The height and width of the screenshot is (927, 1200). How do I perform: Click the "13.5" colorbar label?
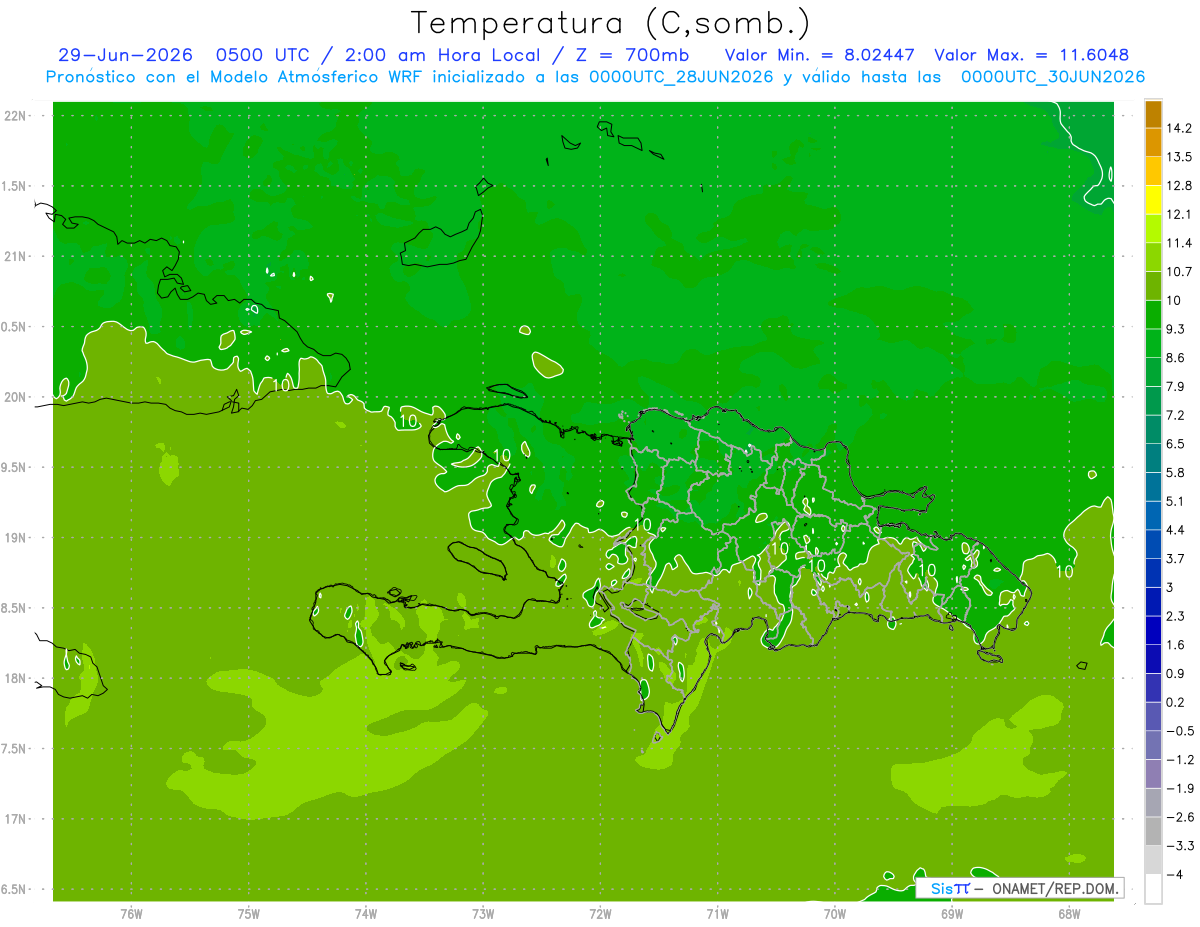[x=1178, y=157]
